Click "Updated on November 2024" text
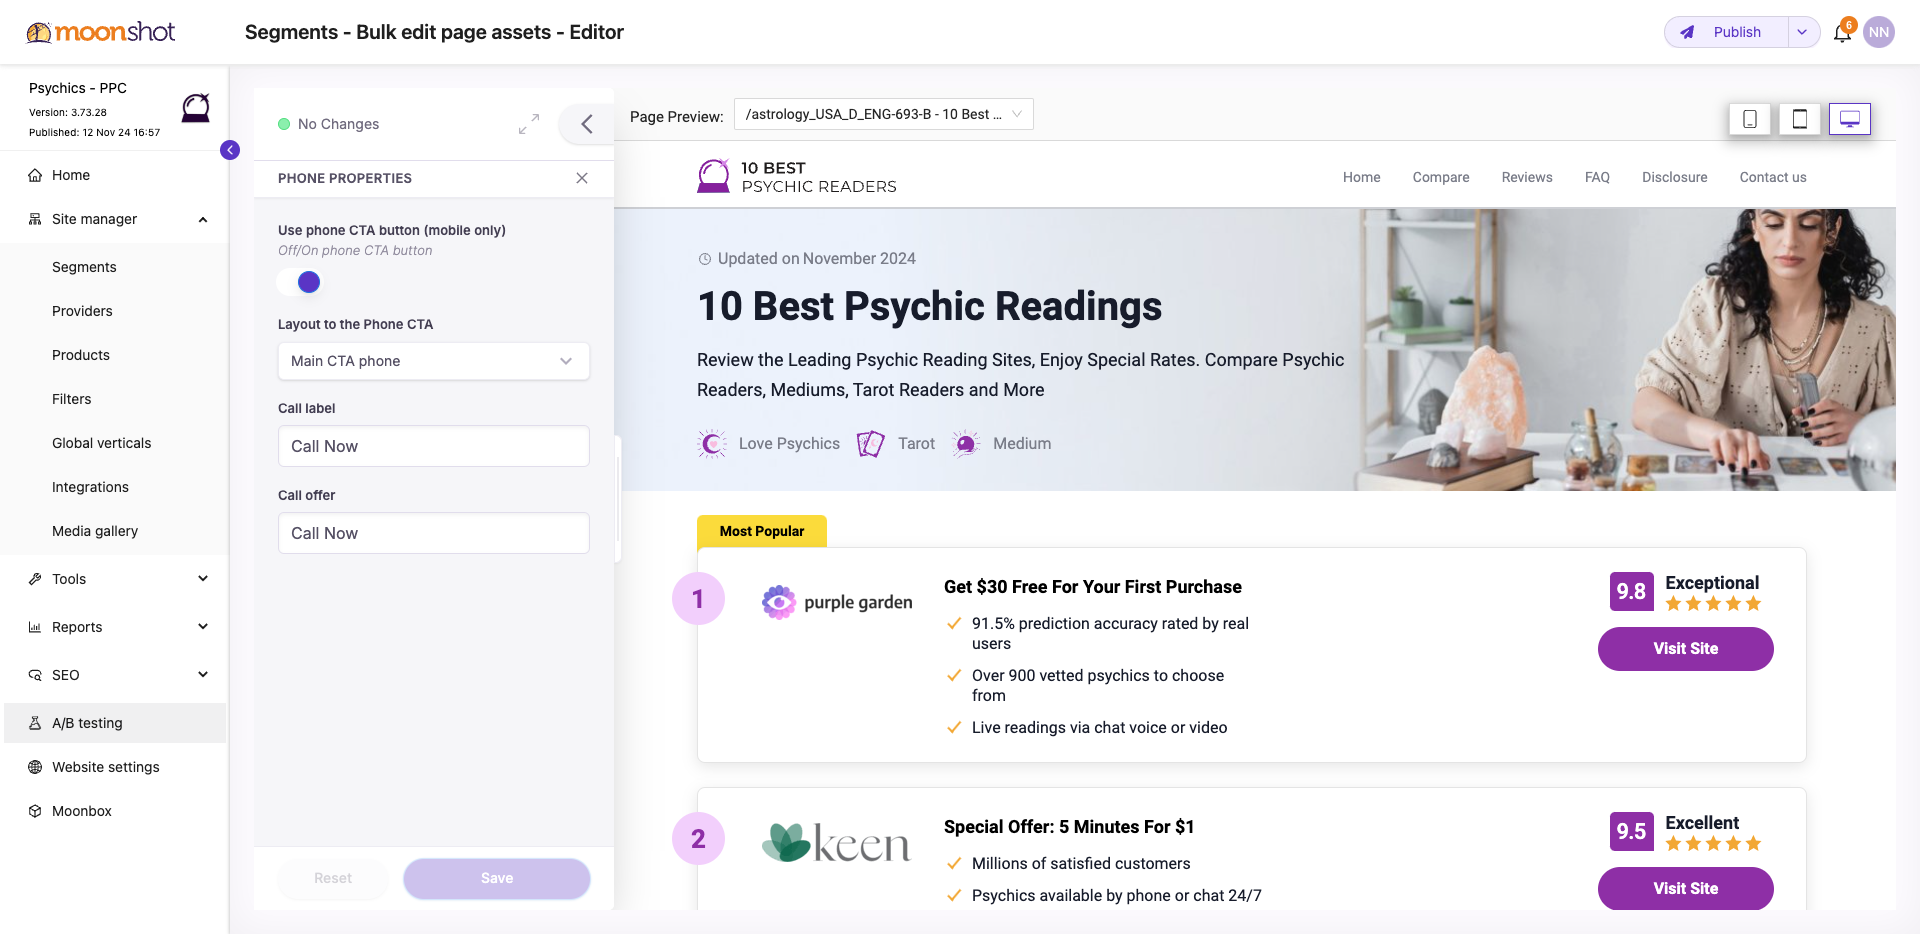Image resolution: width=1920 pixels, height=934 pixels. 817,258
